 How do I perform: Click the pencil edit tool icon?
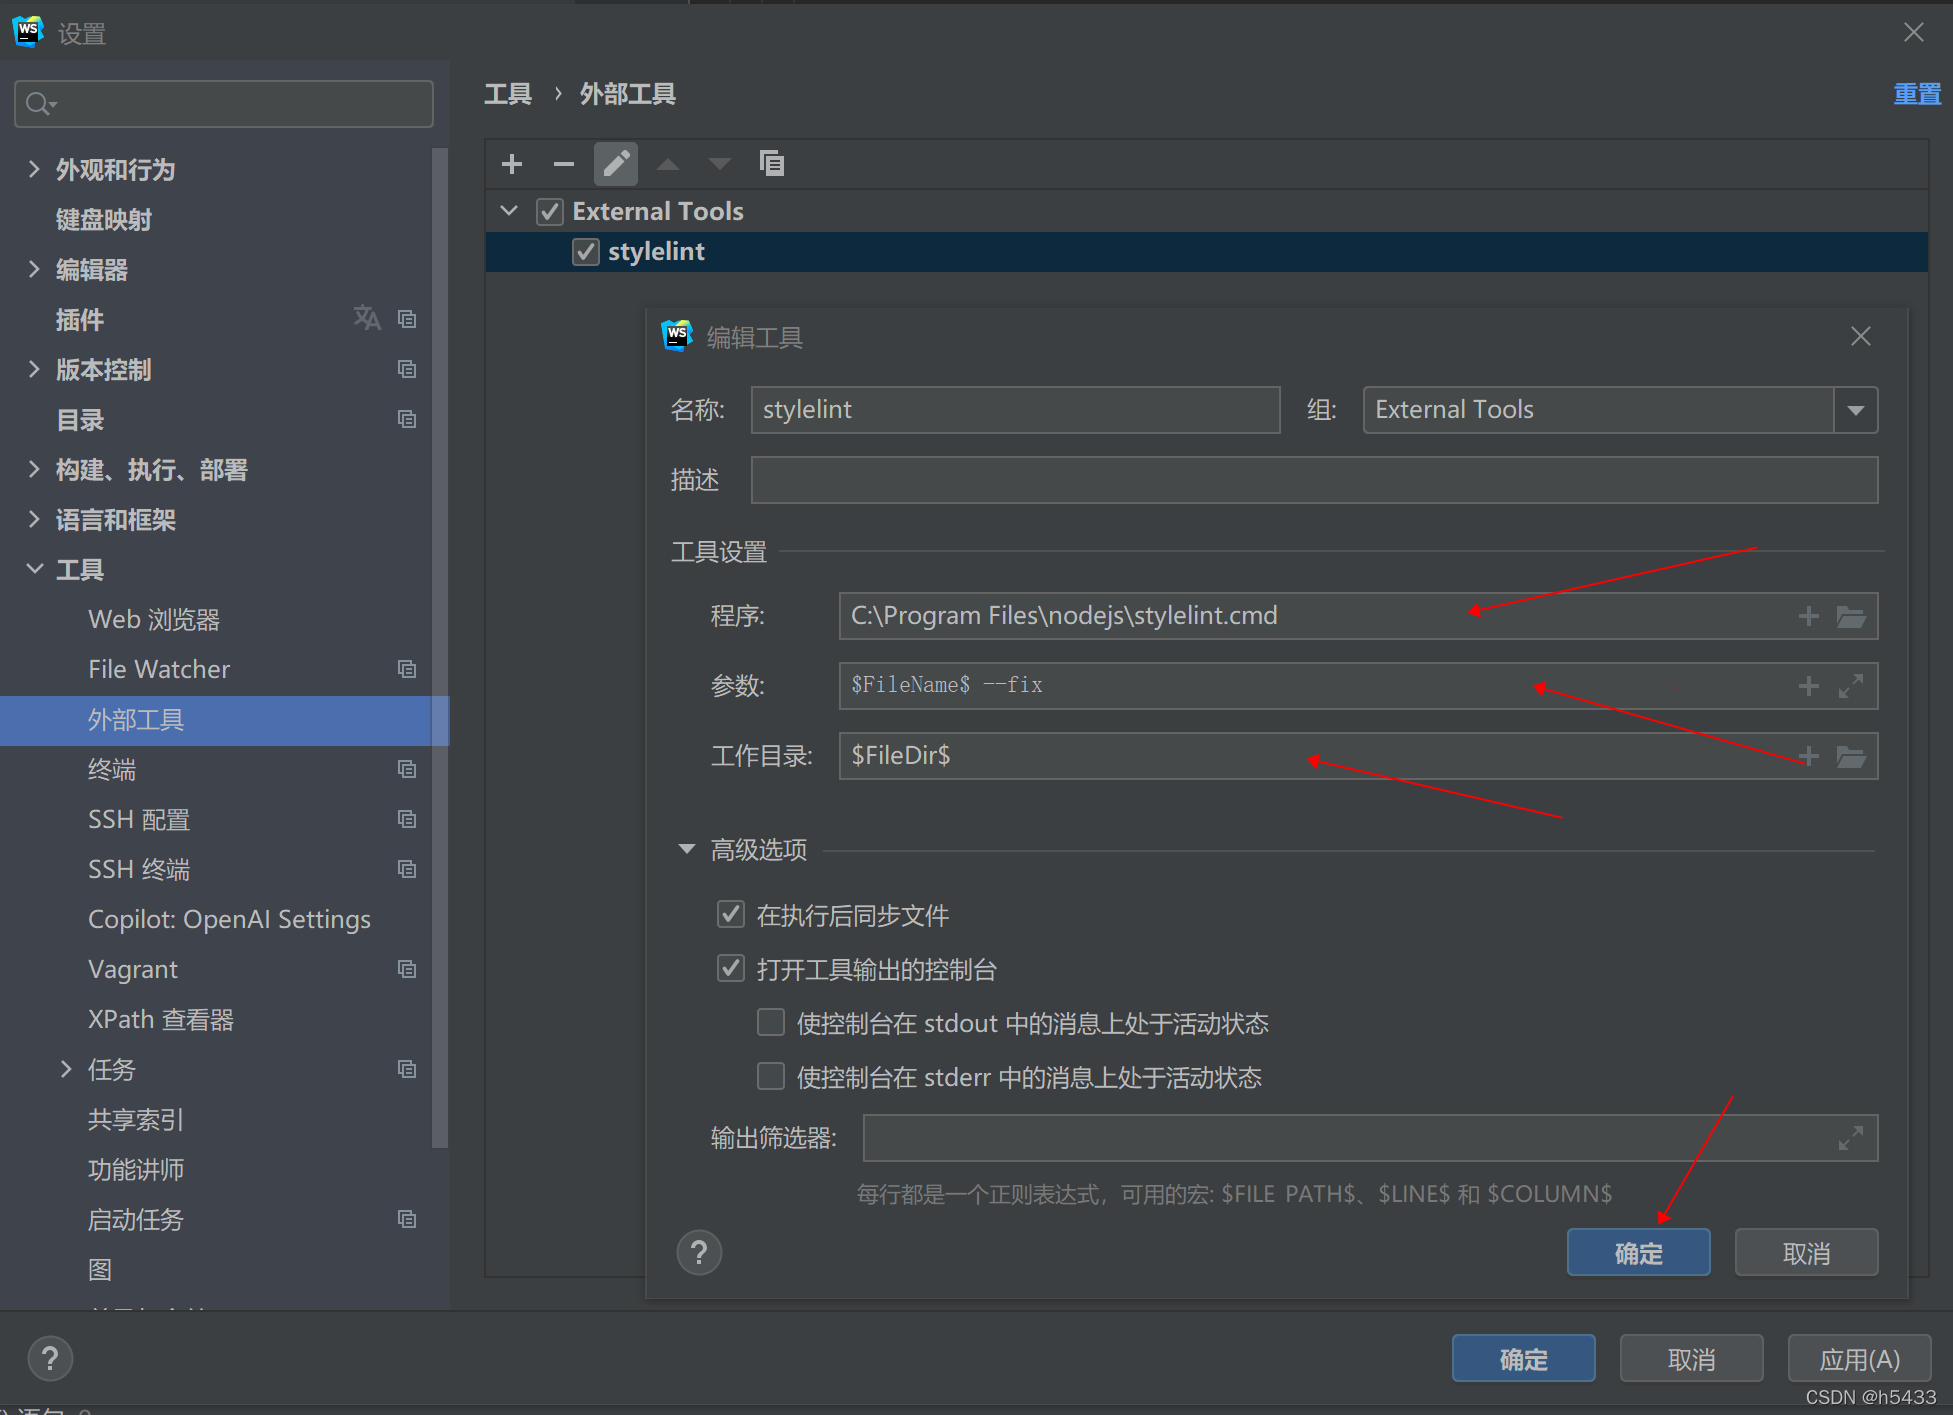[x=616, y=164]
